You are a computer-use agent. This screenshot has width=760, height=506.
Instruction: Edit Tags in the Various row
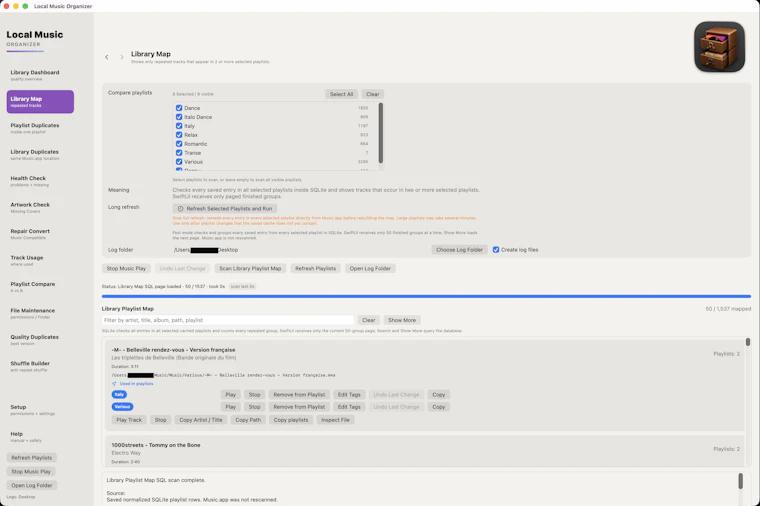point(349,407)
